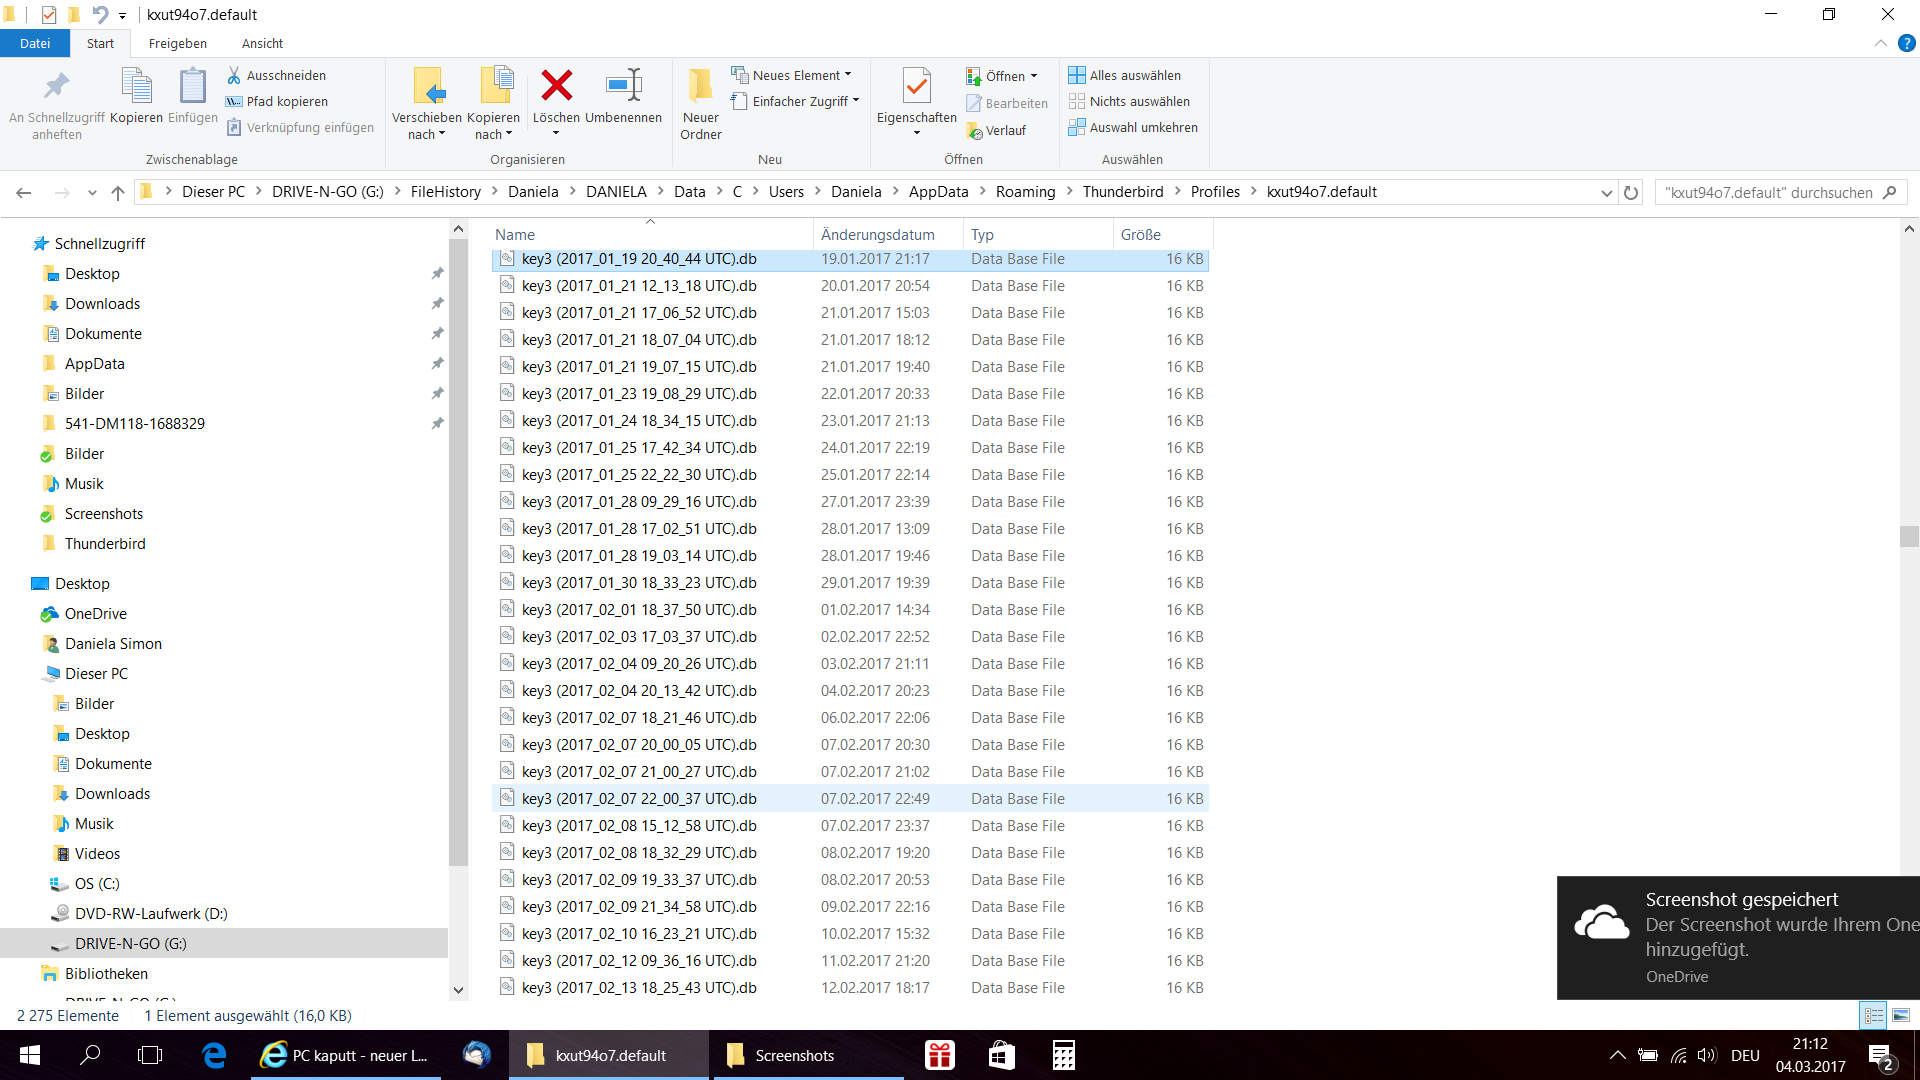Sort the list by Änderungsdatum column header
The image size is (1920, 1080).
point(877,234)
